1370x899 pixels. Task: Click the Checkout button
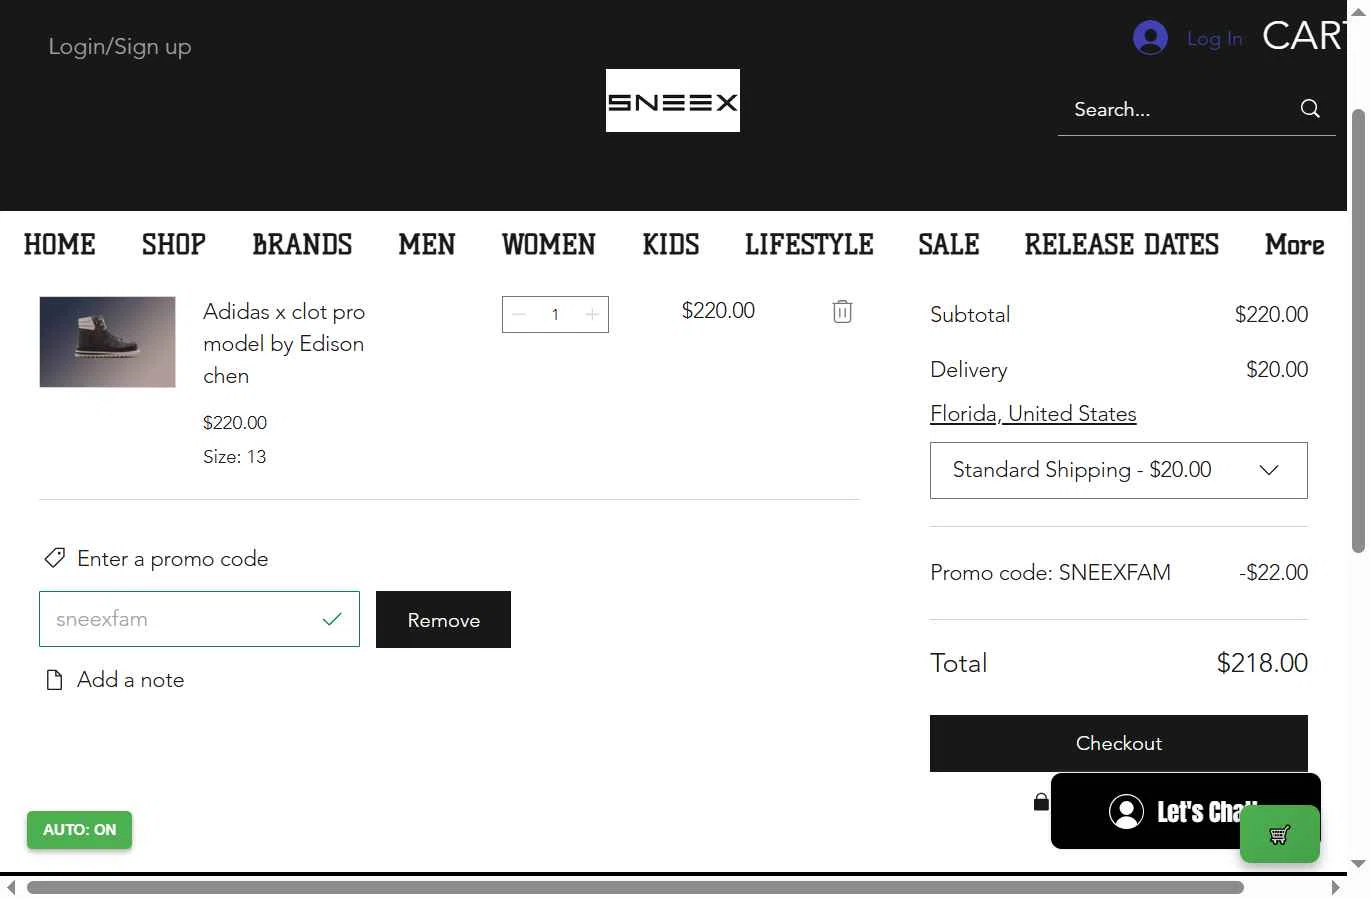1118,743
